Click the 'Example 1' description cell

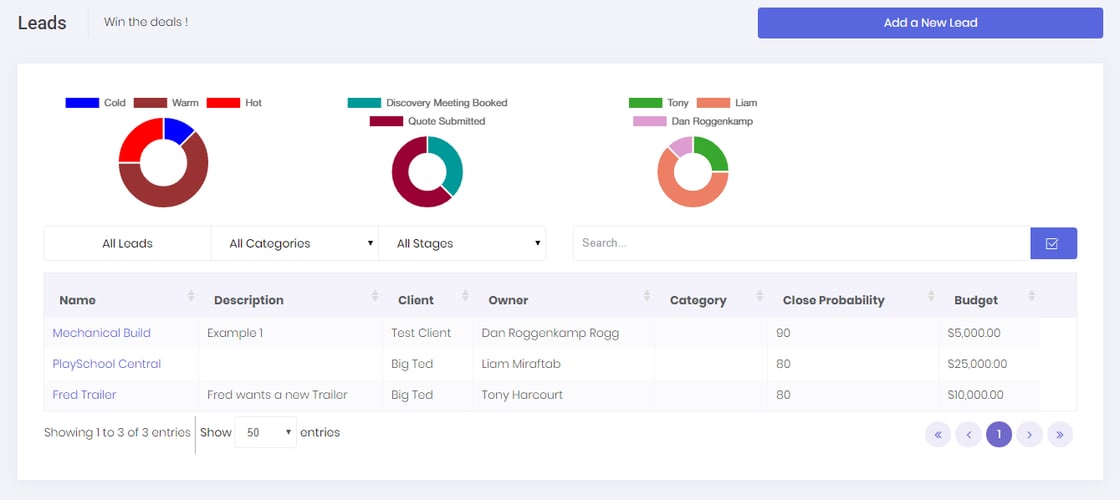235,333
